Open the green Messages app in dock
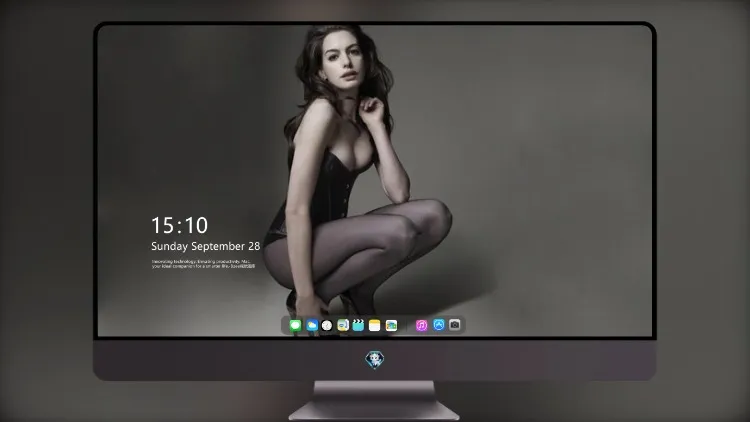The height and width of the screenshot is (422, 750). [295, 325]
